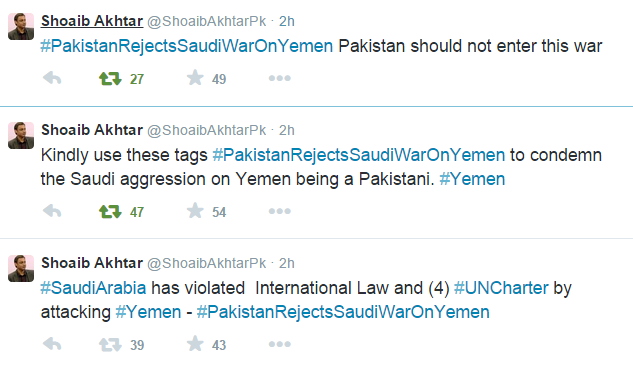Favorite the tweet with 49 favorites
Viewport: 633px width, 367px height.
coord(195,78)
